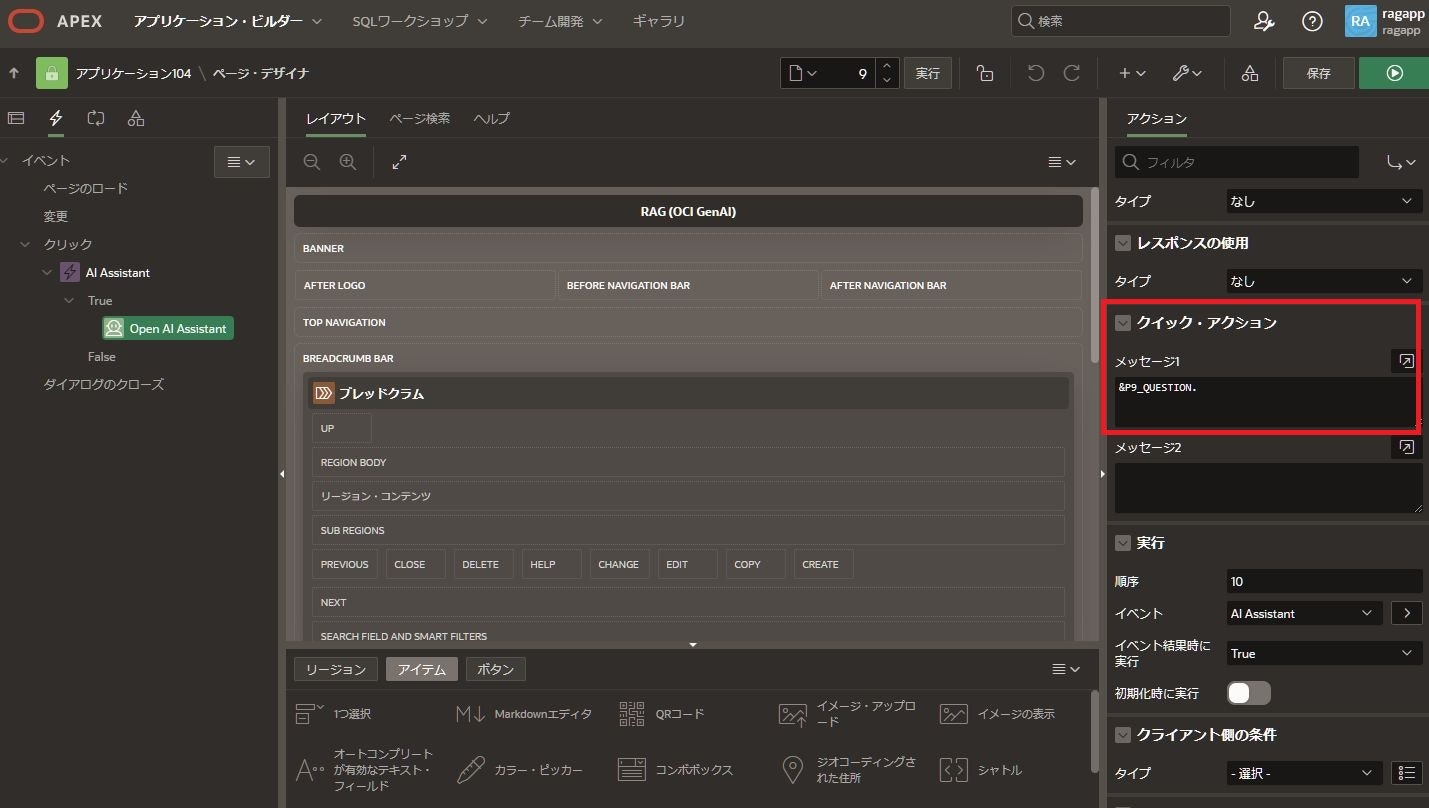Select the ダイアログのクローズ tree item

pos(104,384)
